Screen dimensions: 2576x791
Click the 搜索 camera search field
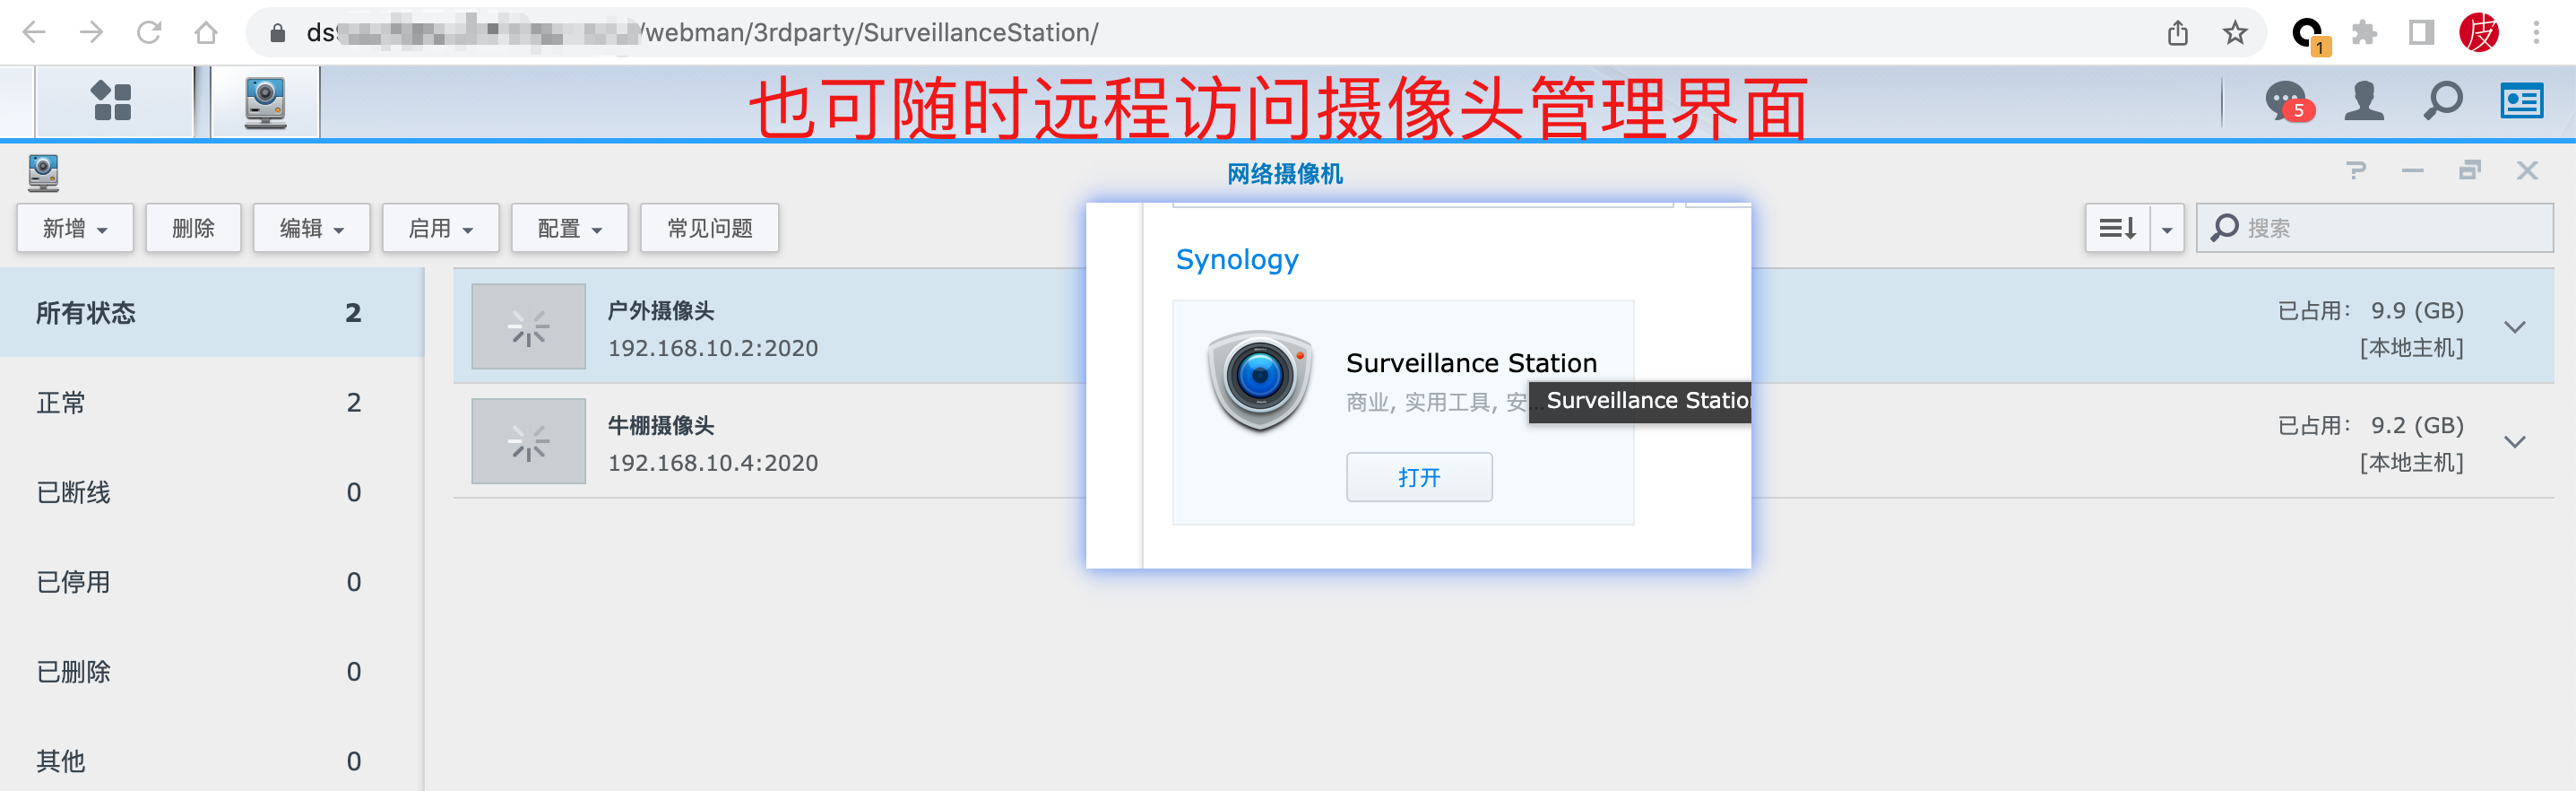[2390, 228]
